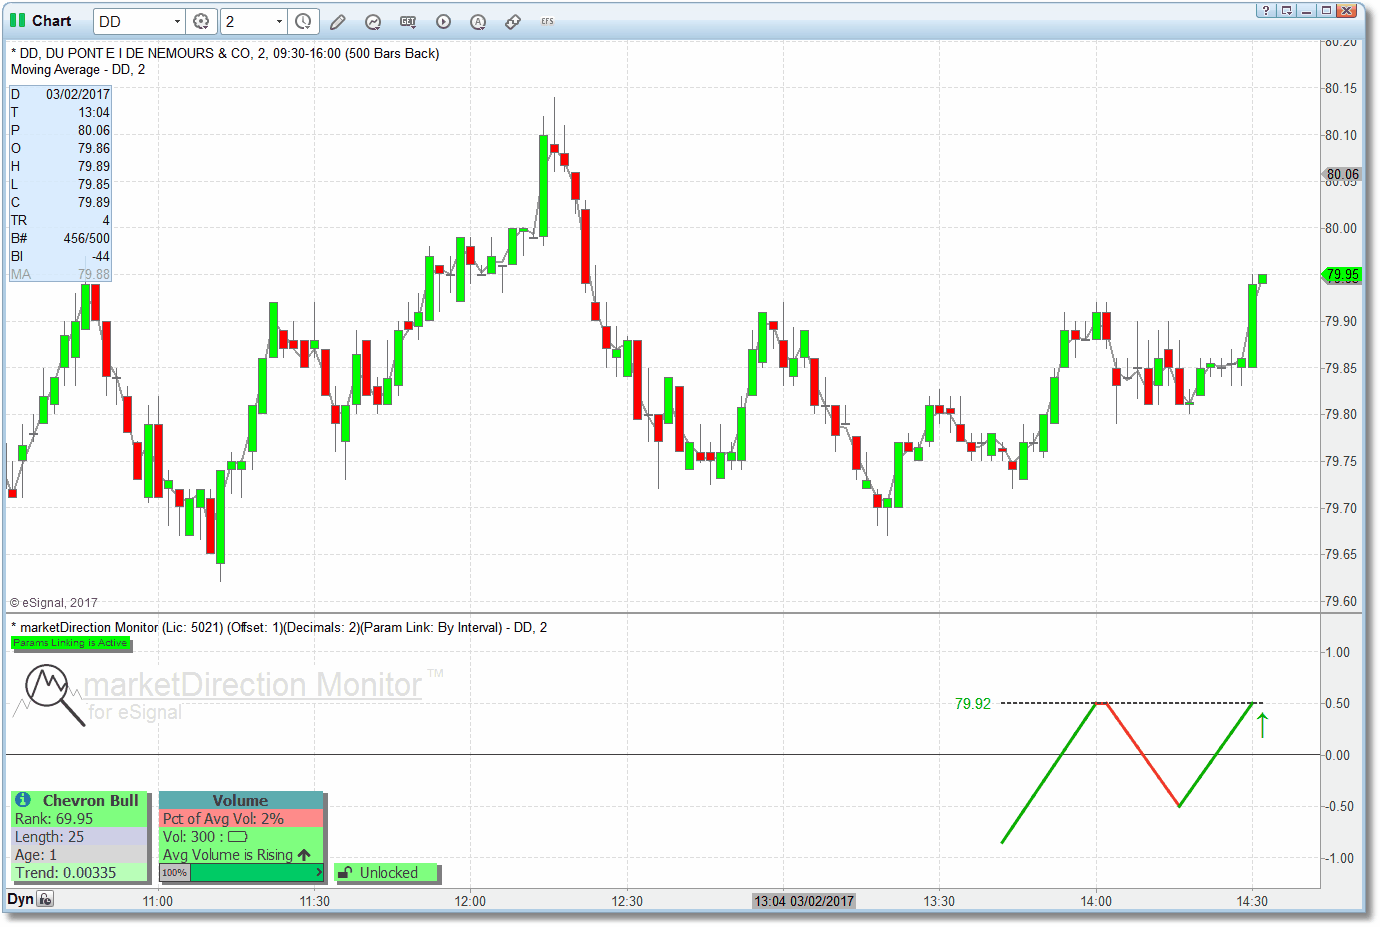Expand the DD symbol dropdown

pyautogui.click(x=177, y=21)
